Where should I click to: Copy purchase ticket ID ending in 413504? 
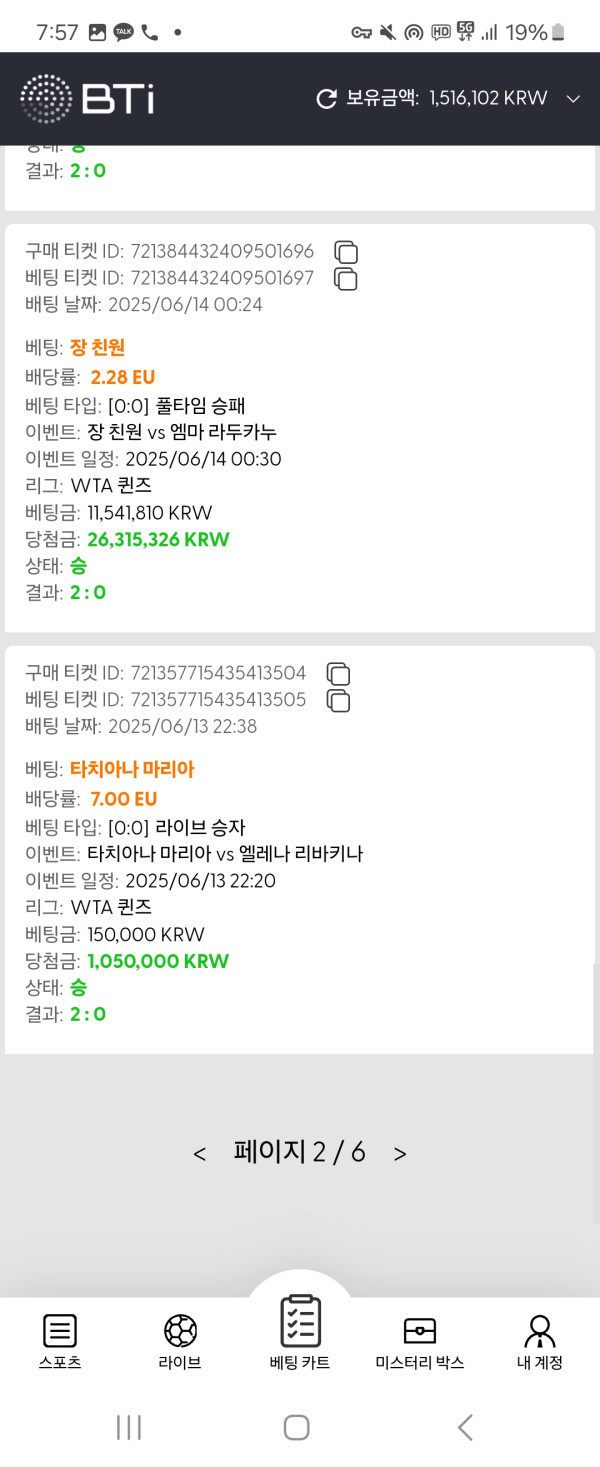coord(338,673)
